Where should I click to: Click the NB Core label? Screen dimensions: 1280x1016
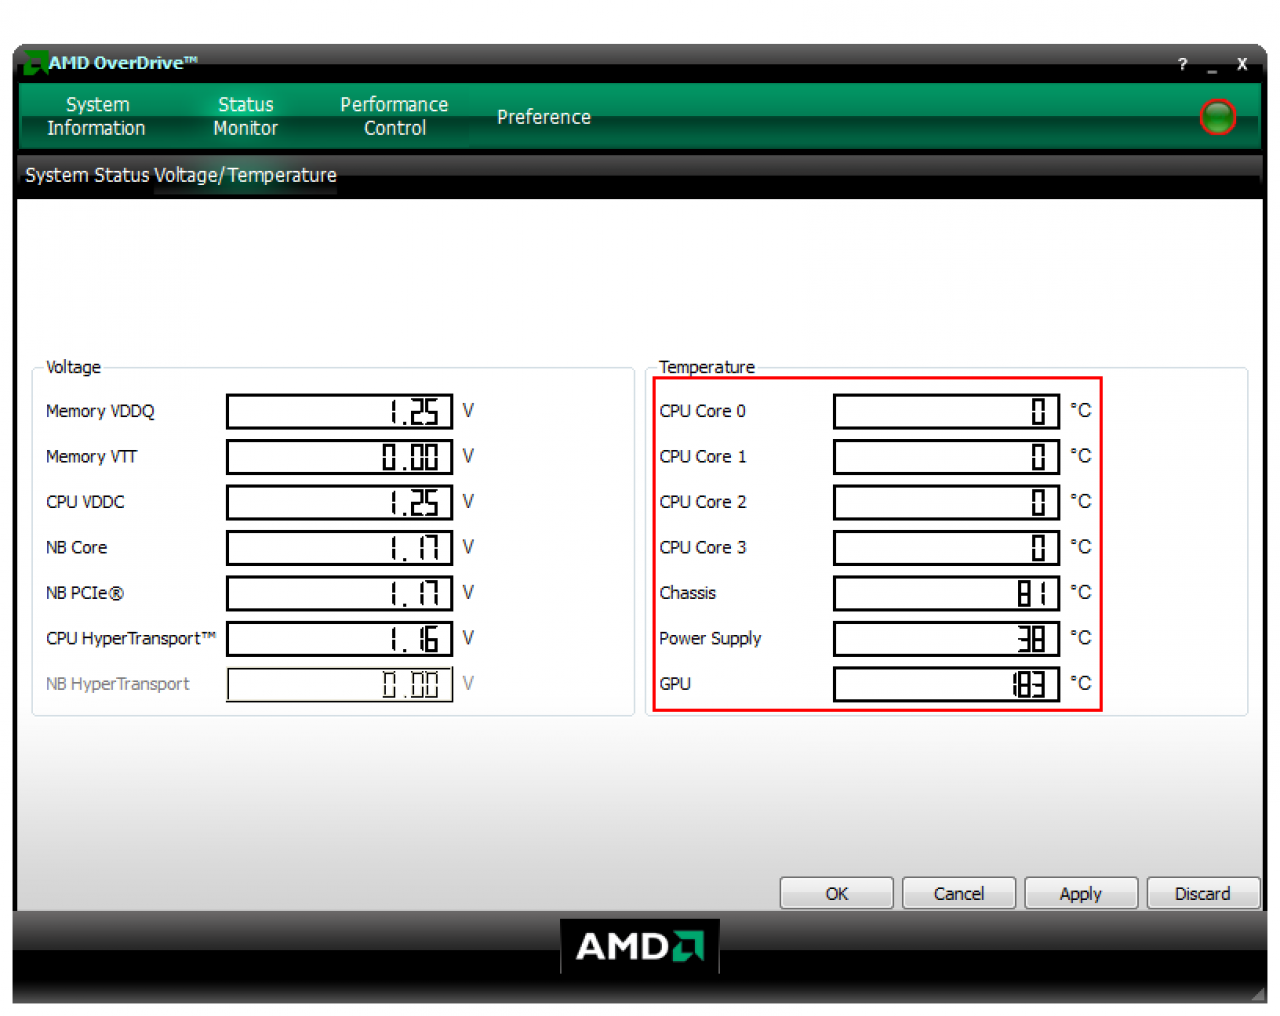pos(76,548)
